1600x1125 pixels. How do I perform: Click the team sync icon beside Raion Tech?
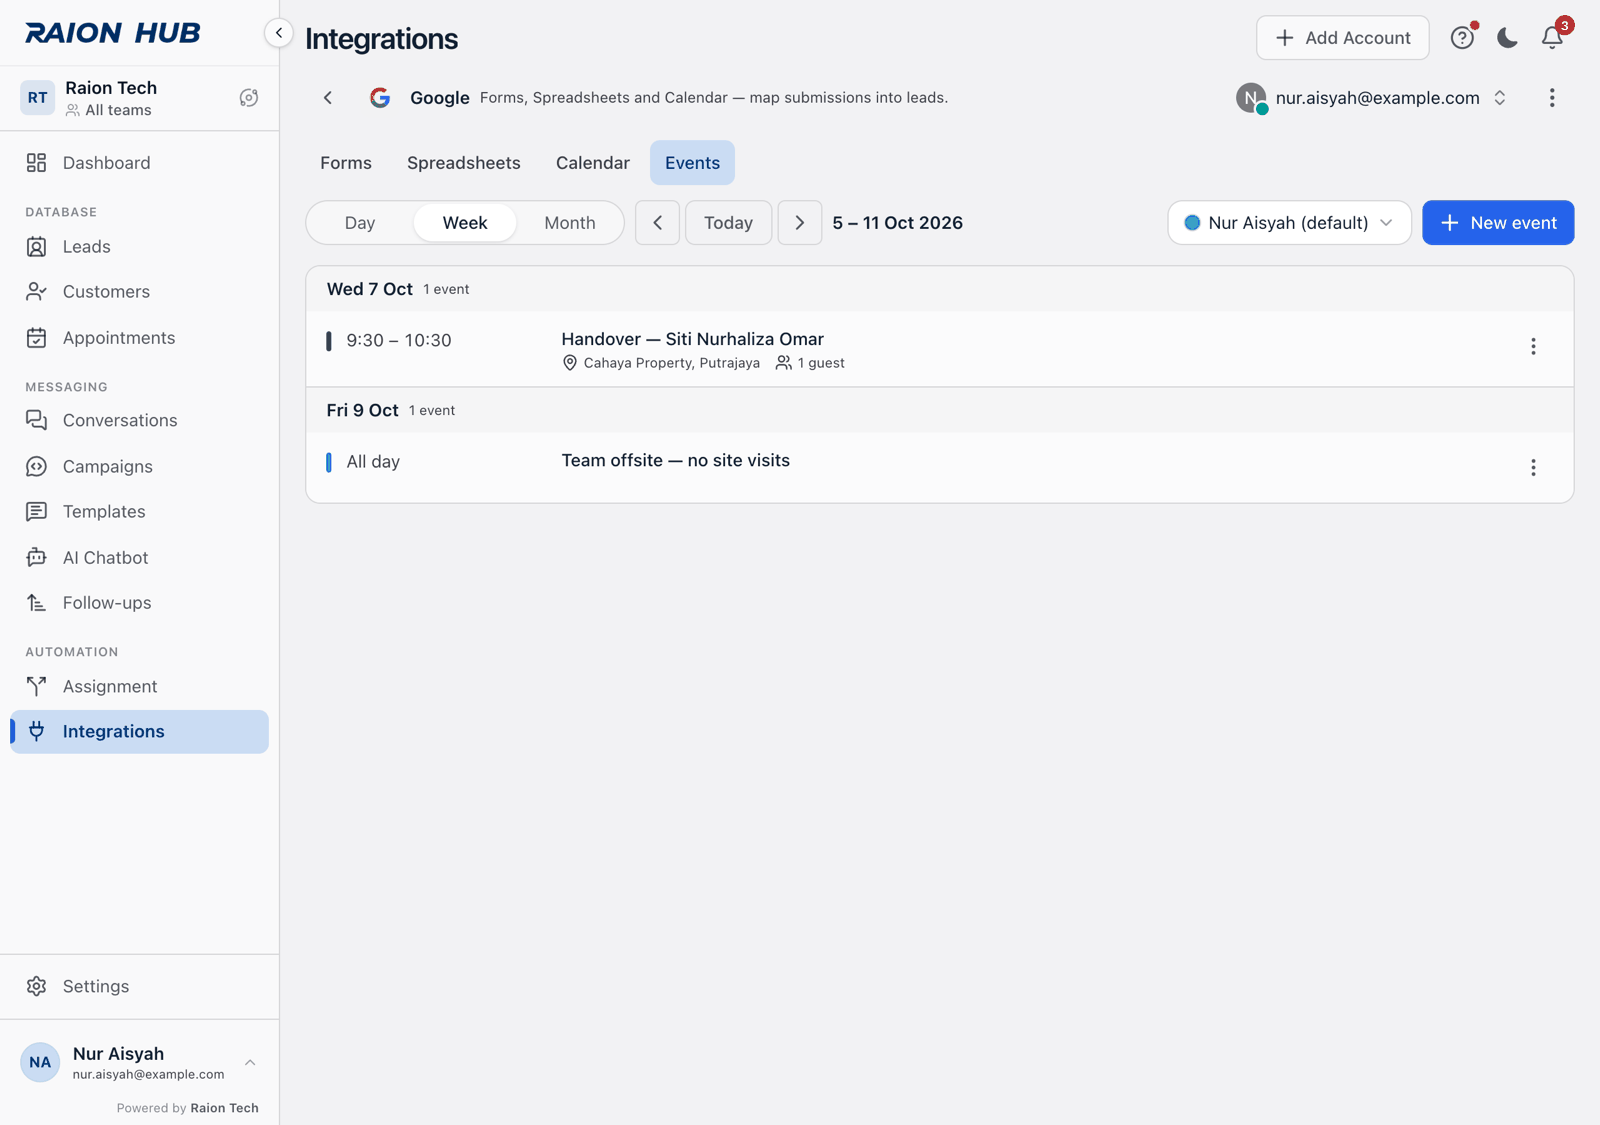tap(249, 98)
